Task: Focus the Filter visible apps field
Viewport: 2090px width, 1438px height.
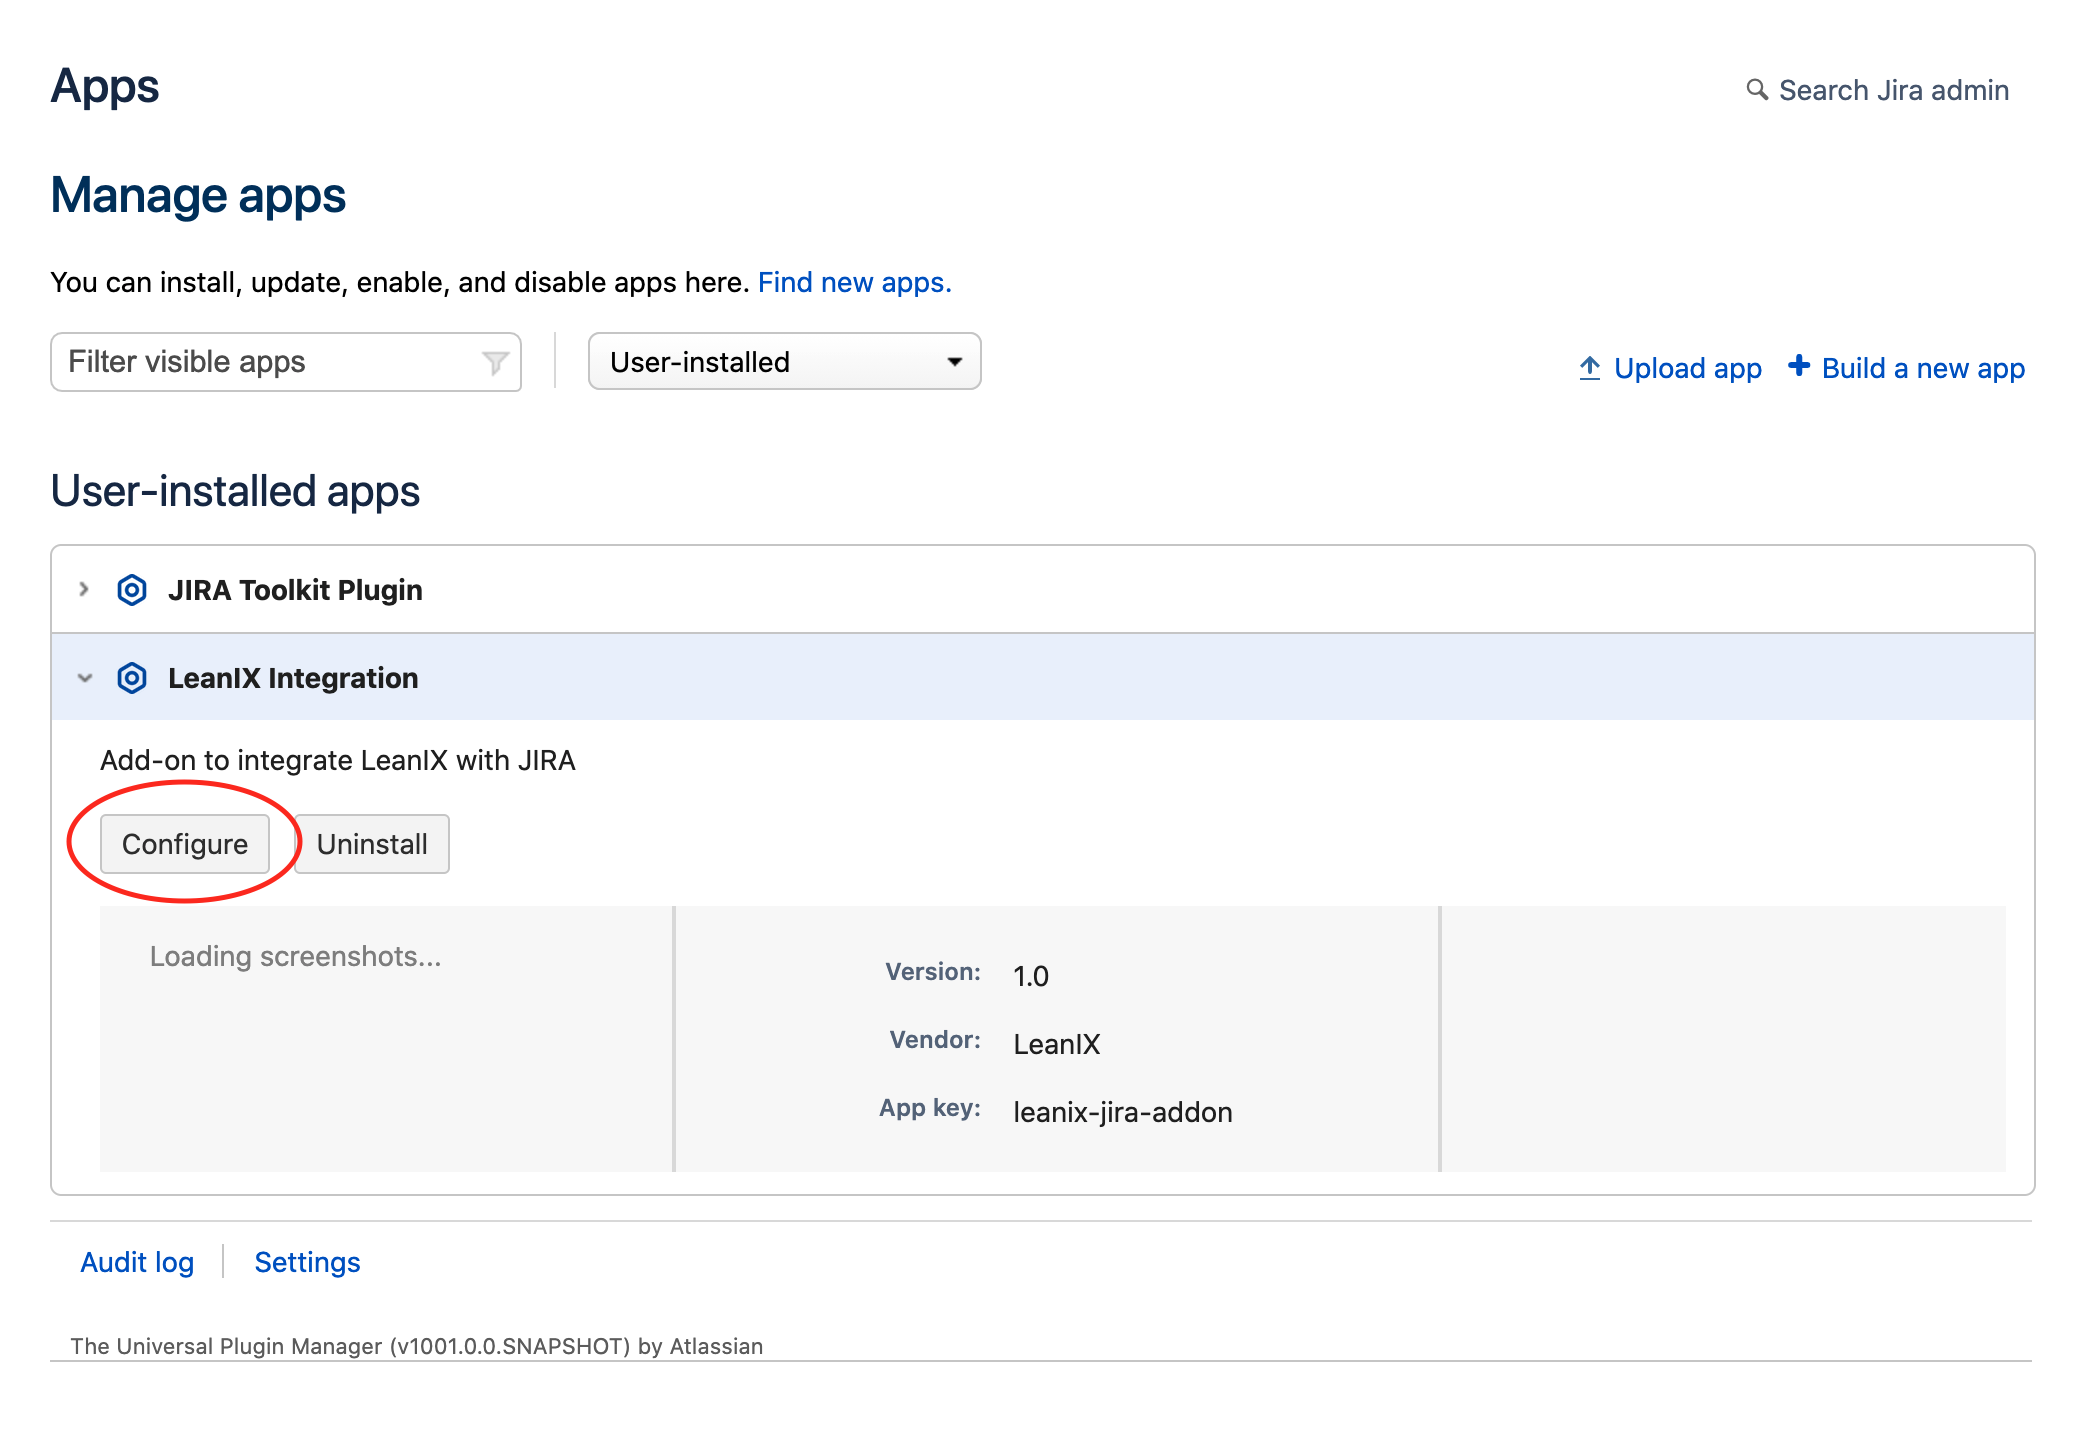Action: 286,362
